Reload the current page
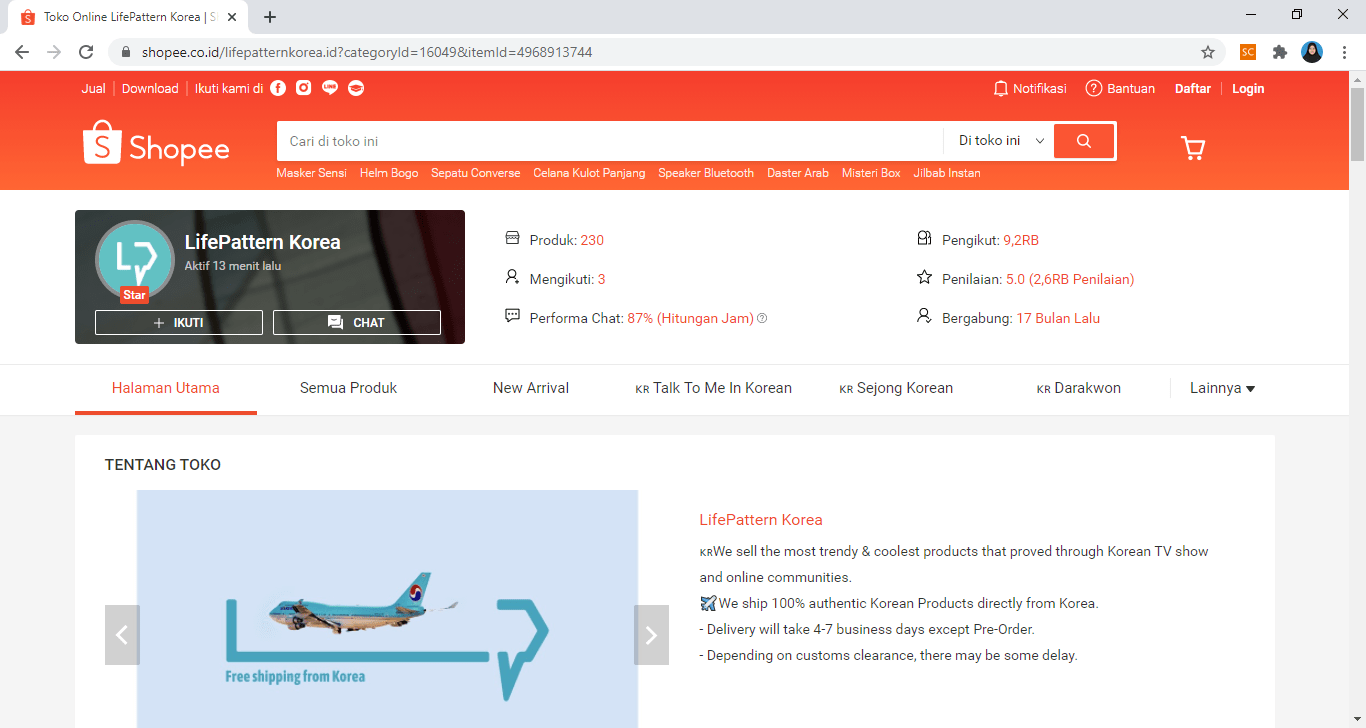Image resolution: width=1366 pixels, height=728 pixels. 86,52
